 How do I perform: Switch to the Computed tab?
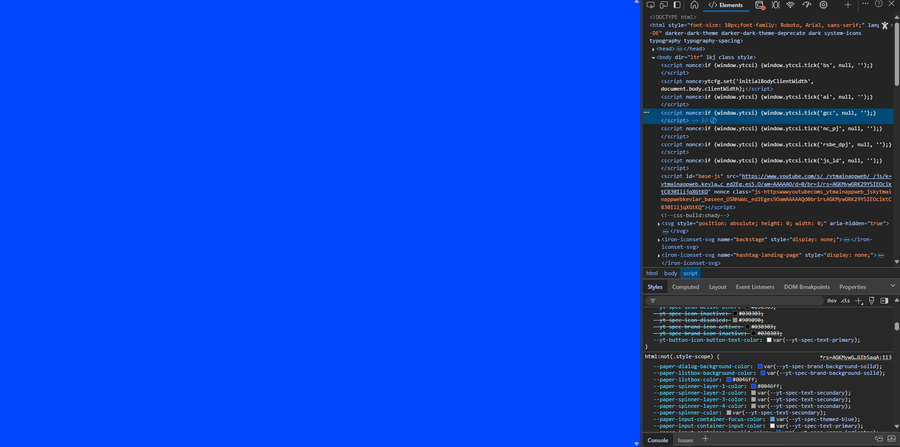click(685, 287)
